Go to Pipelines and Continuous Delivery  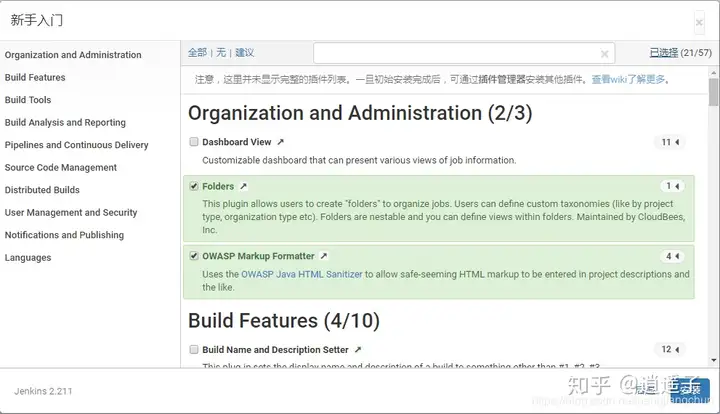pos(77,145)
